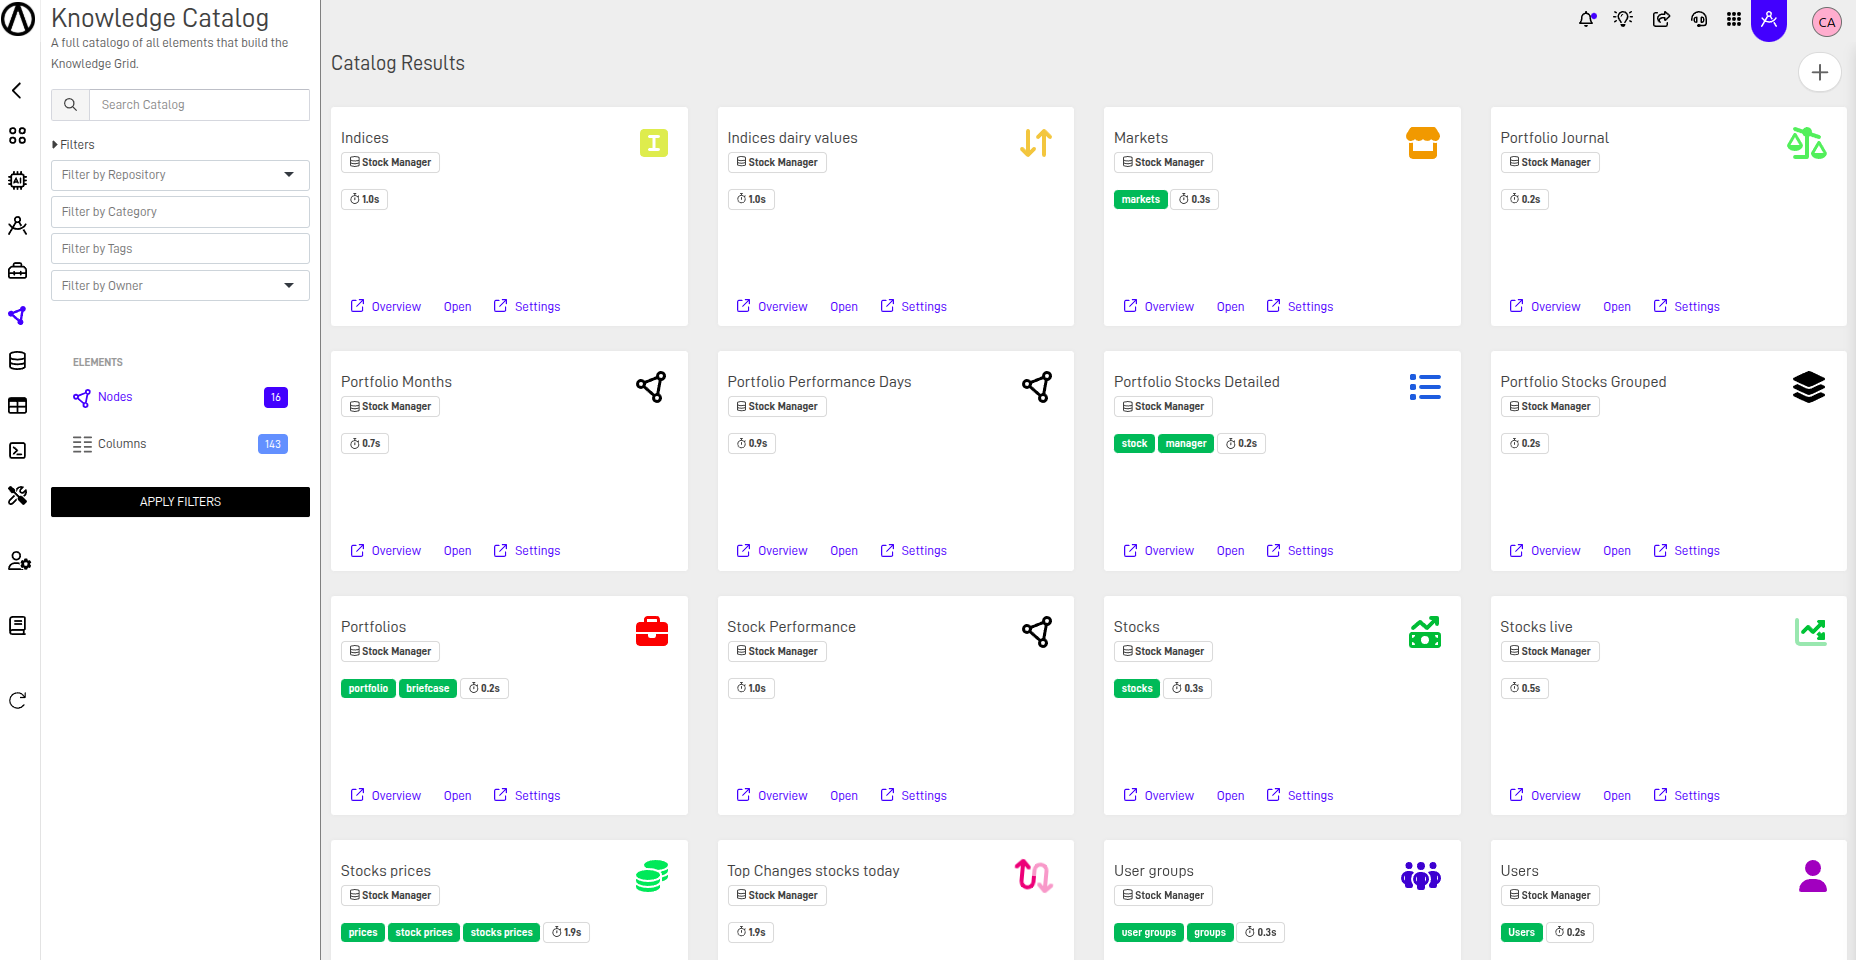Click the Columns count badge 143
Screen dimensions: 1856x960
tap(273, 444)
